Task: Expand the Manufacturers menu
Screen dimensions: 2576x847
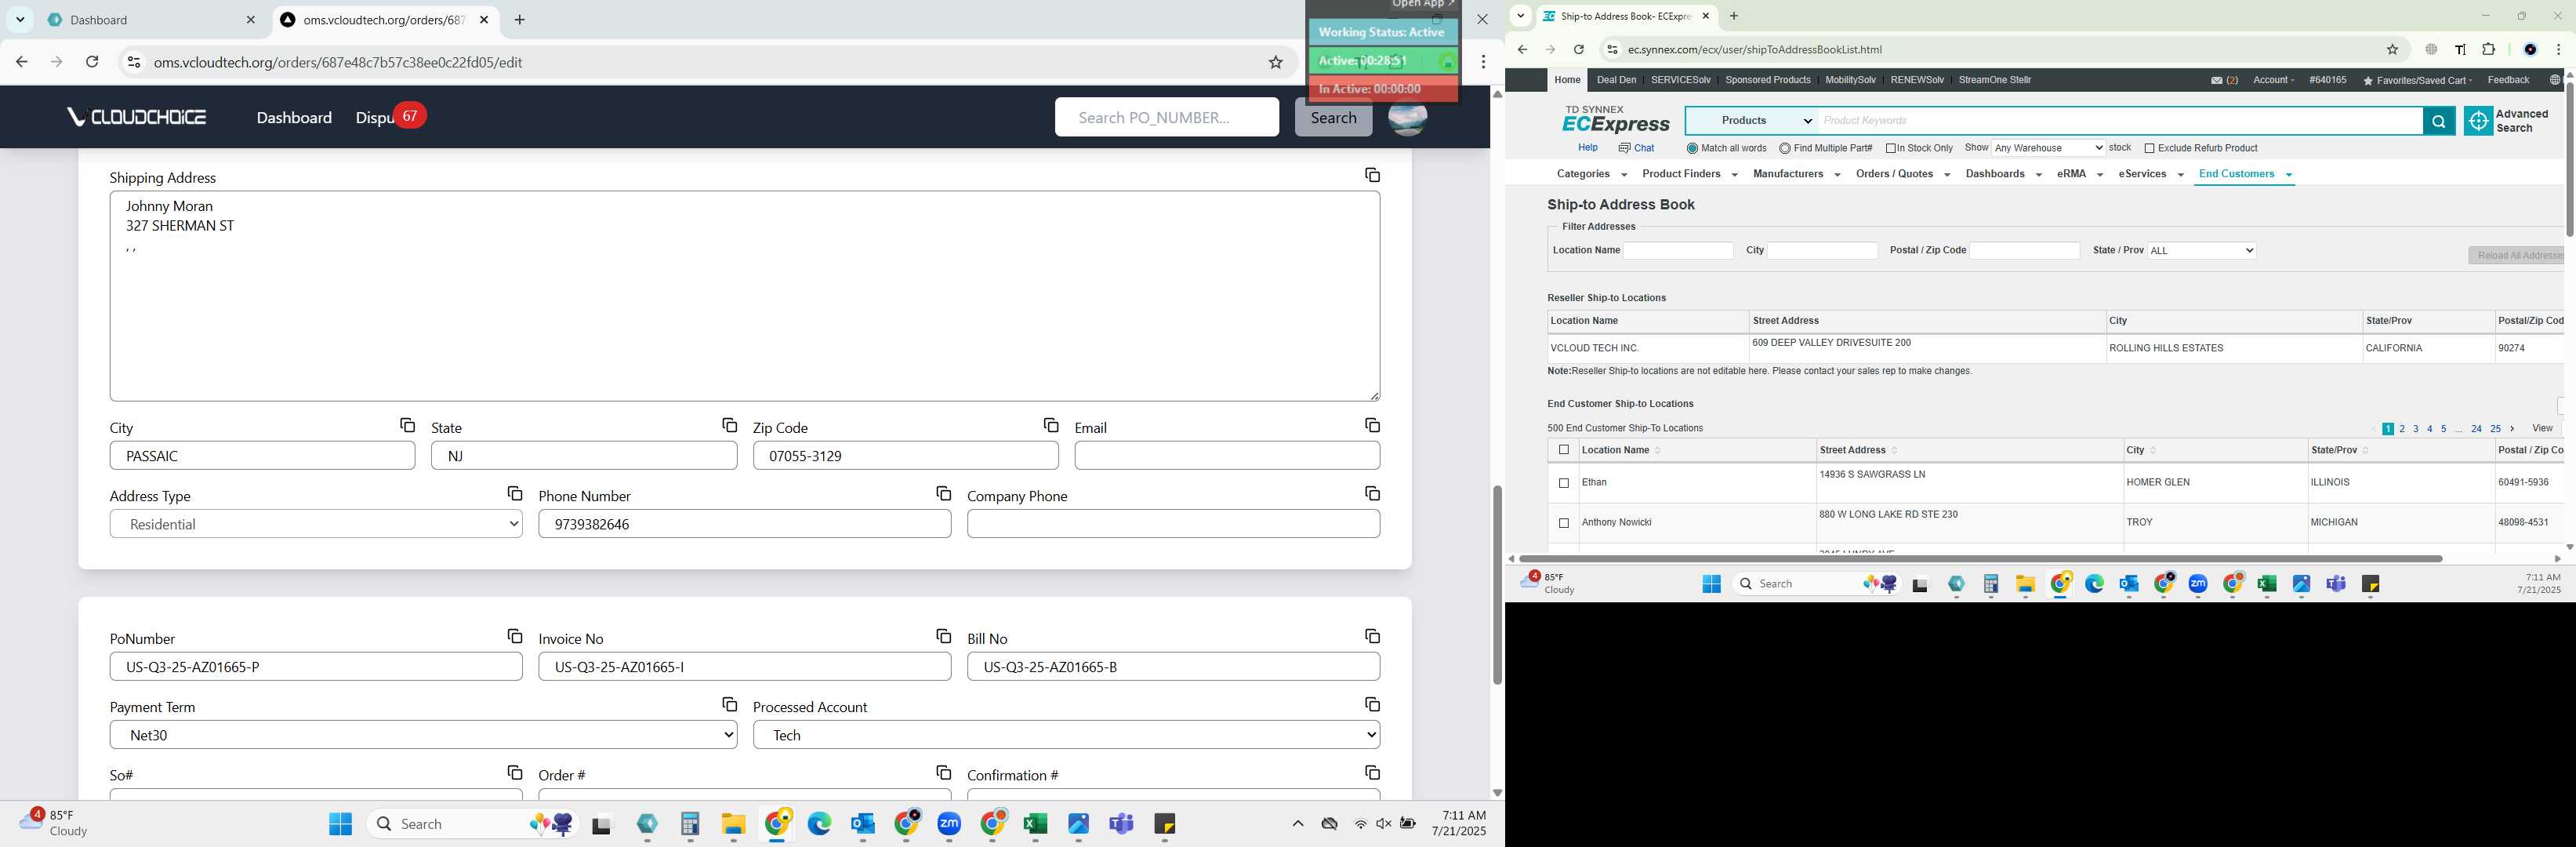Action: pyautogui.click(x=1796, y=174)
